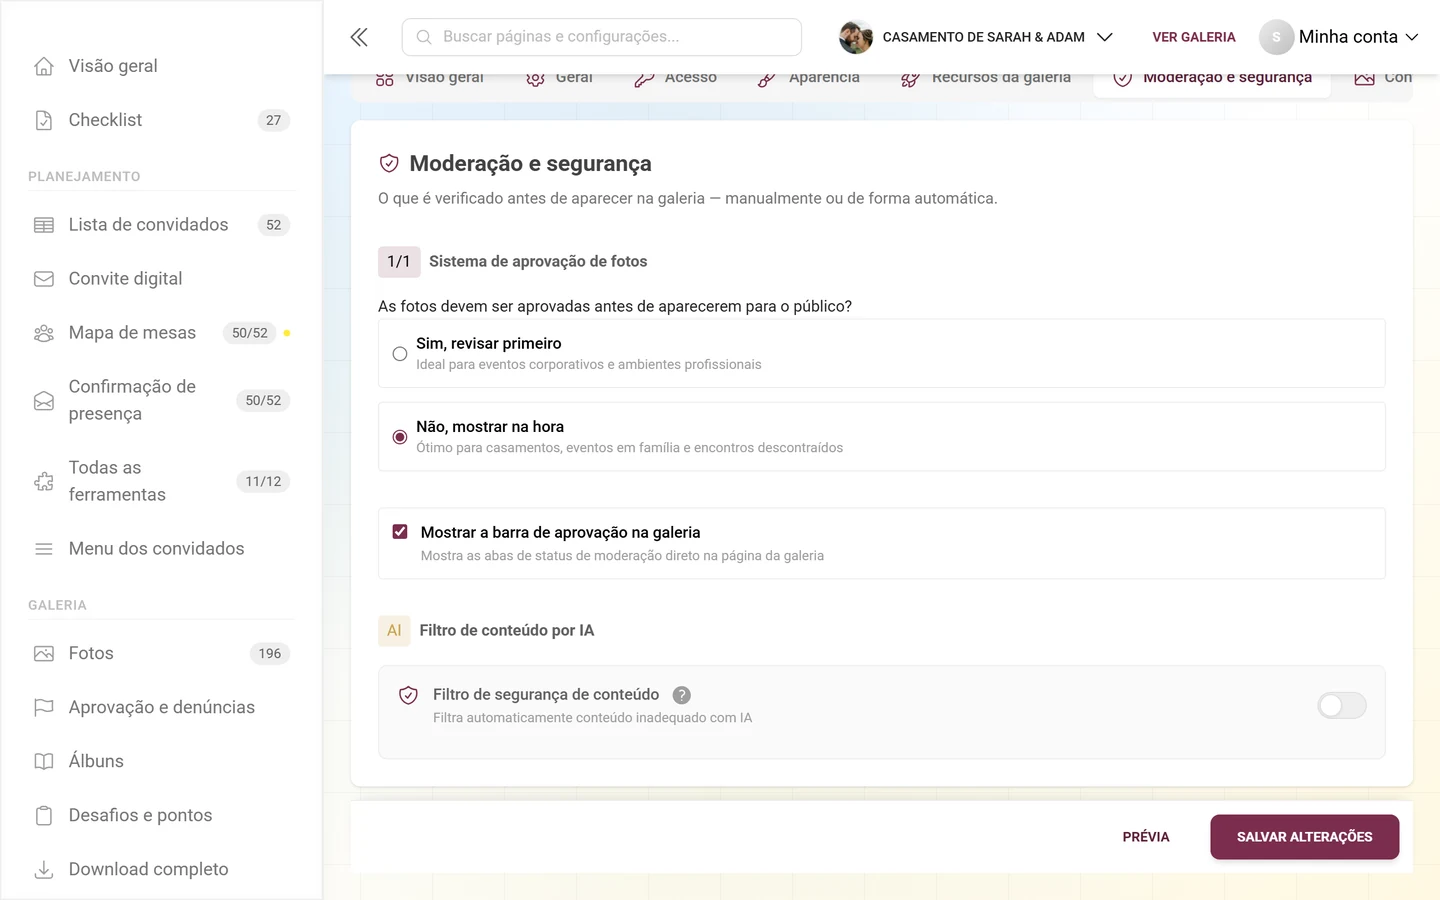Screen dimensions: 1440x900
Task: Switch to the Aparência tab
Action: pyautogui.click(x=809, y=78)
